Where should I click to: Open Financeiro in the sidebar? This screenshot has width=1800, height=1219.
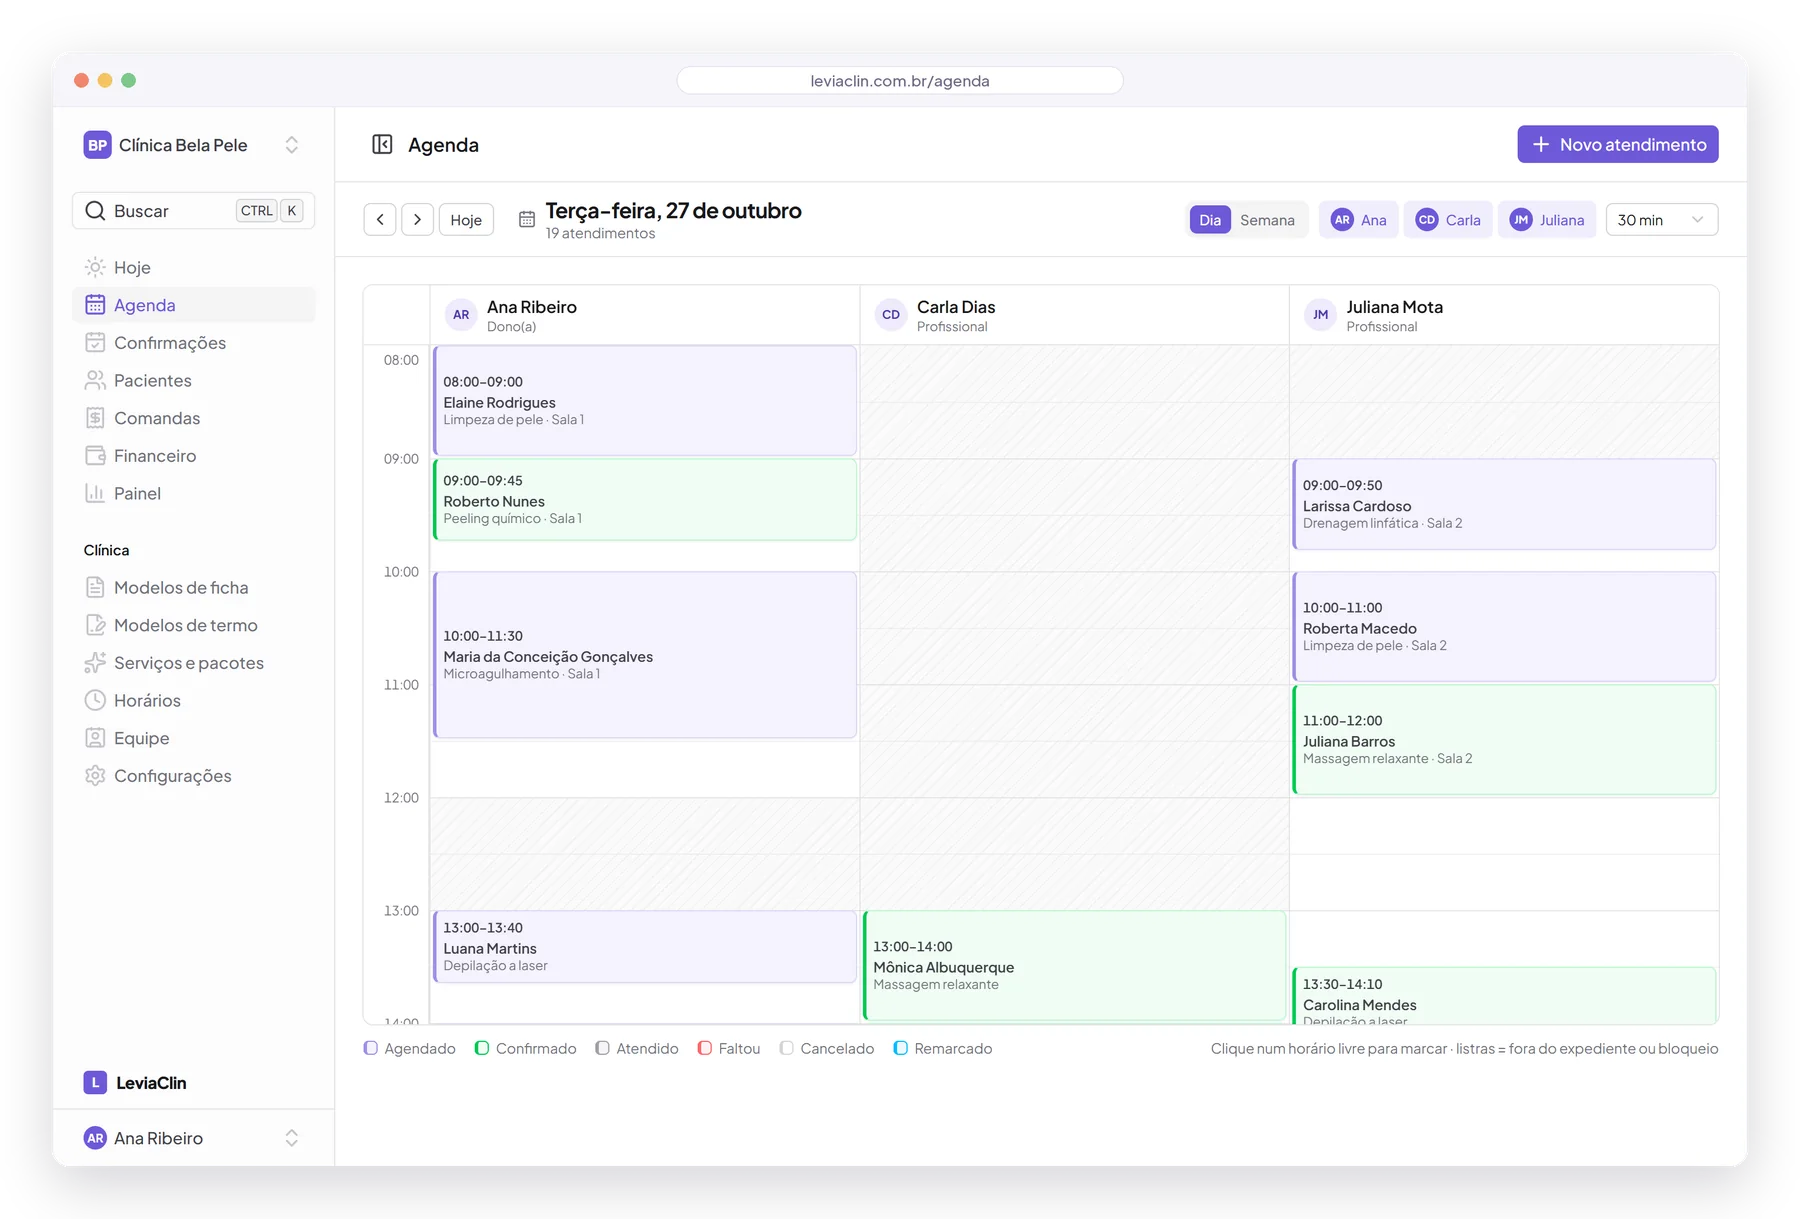[x=193, y=455]
